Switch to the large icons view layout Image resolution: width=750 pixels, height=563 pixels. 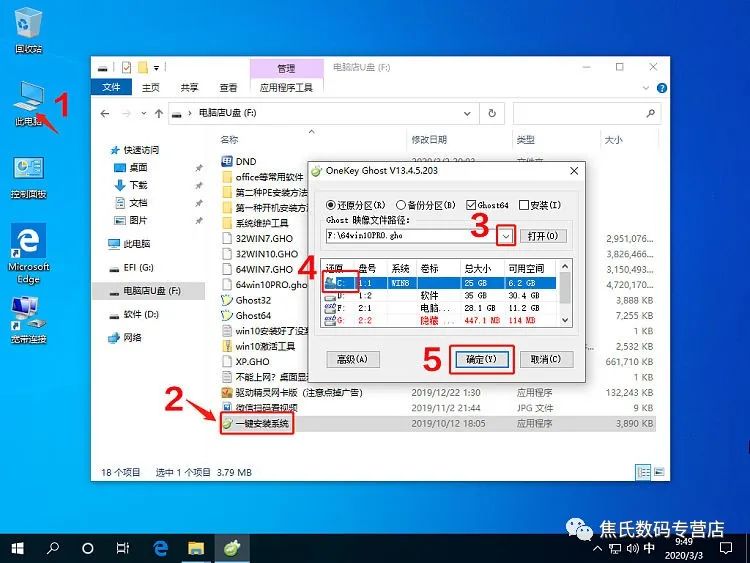pos(659,473)
